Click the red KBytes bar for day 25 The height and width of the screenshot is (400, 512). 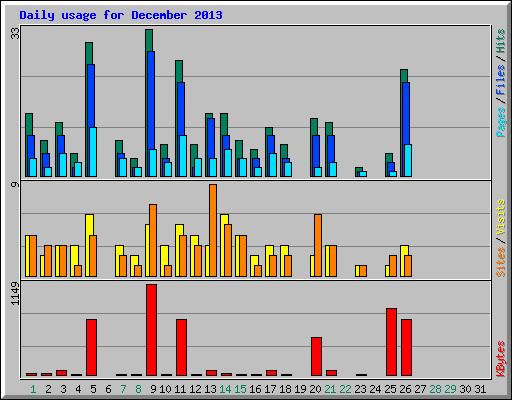391,342
